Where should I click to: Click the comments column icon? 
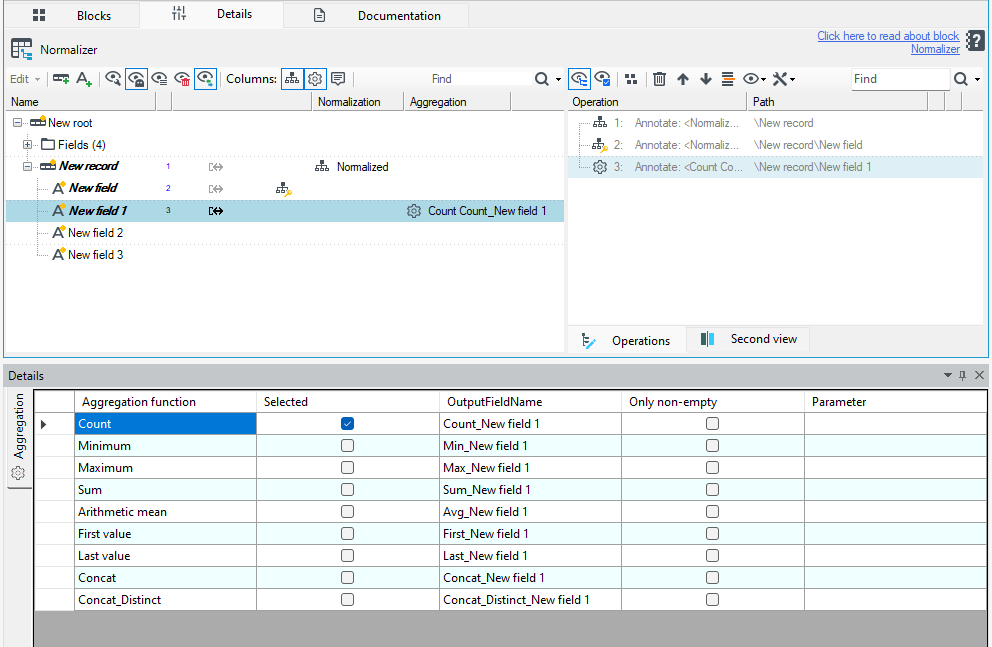(338, 78)
